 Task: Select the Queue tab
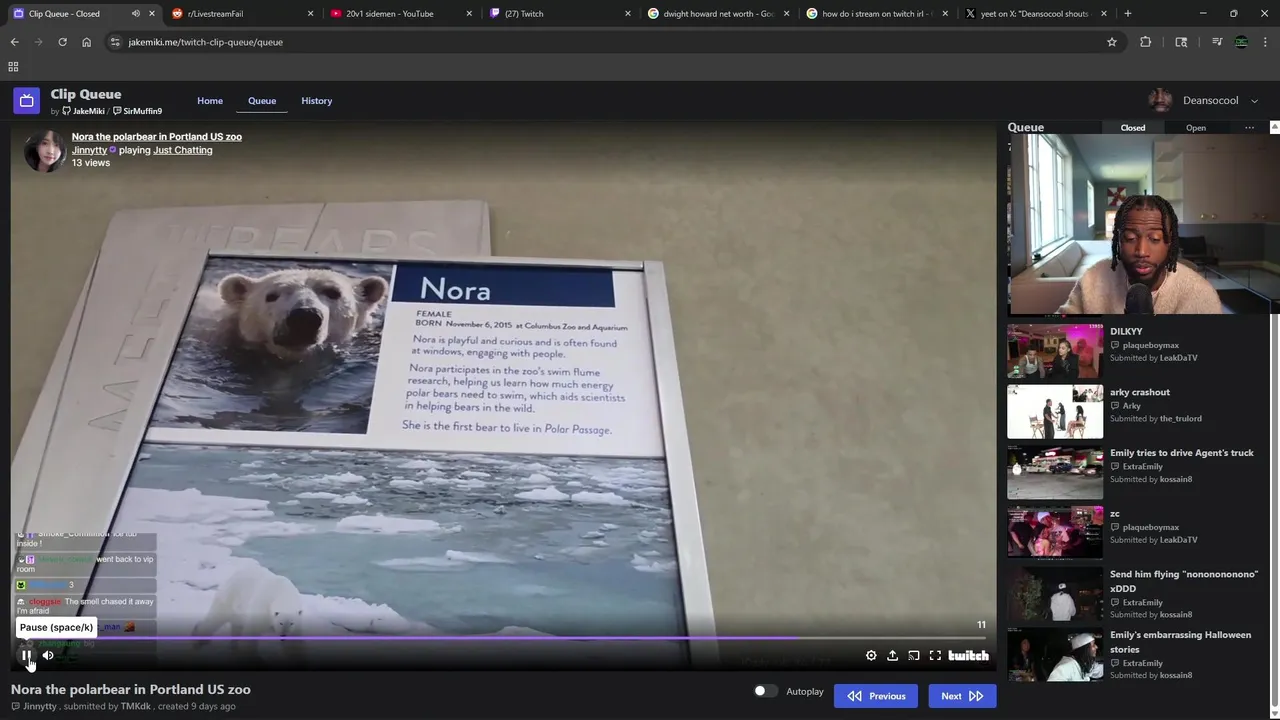click(262, 101)
